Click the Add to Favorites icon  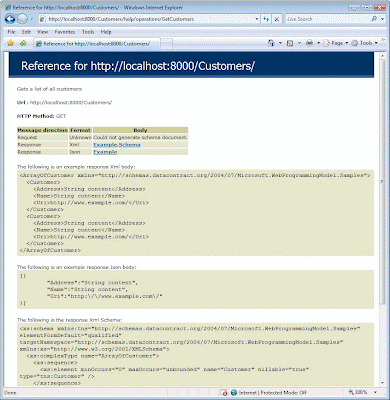tap(23, 43)
